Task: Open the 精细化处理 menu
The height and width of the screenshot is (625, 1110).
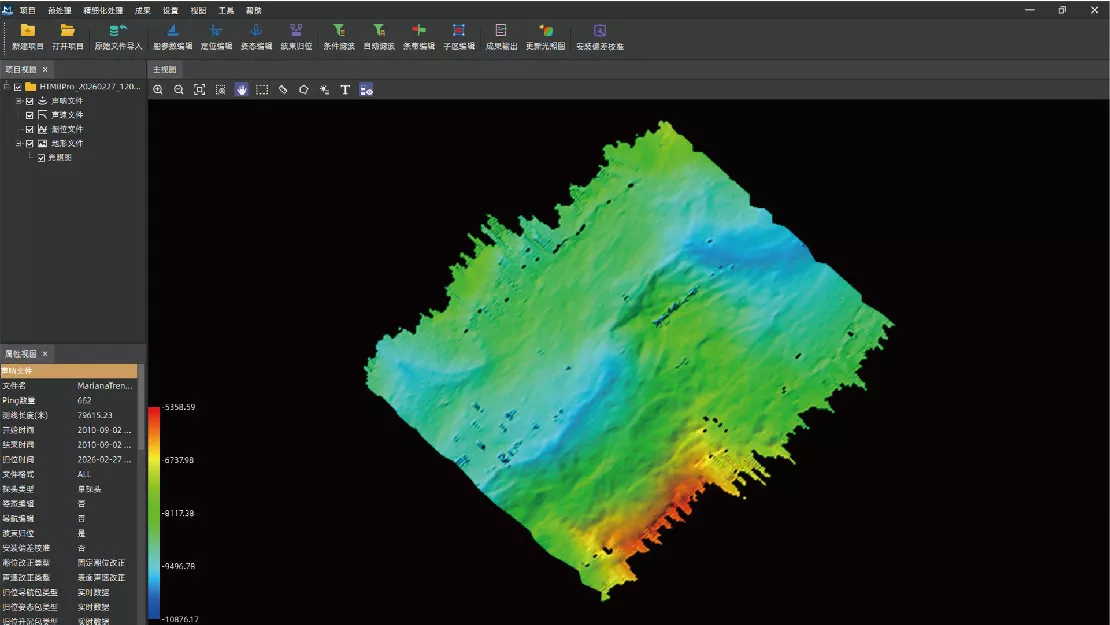Action: tap(103, 11)
